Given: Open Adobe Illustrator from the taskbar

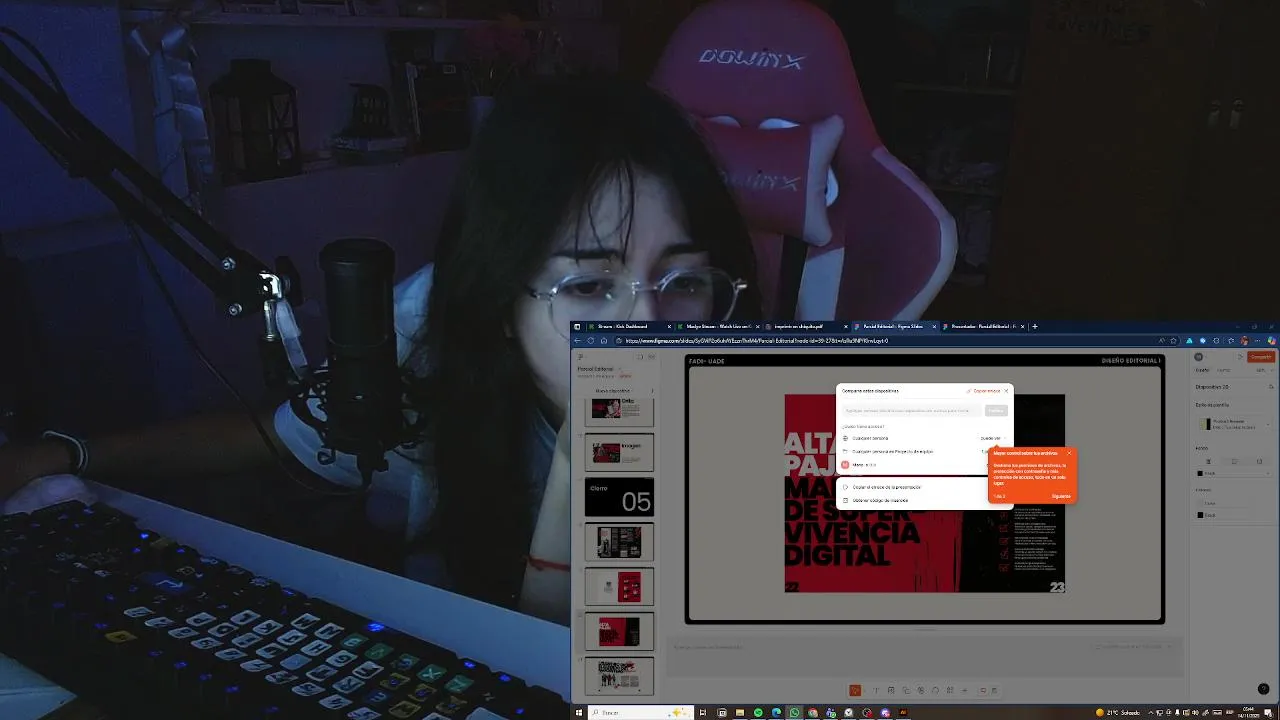Looking at the screenshot, I should tap(903, 713).
